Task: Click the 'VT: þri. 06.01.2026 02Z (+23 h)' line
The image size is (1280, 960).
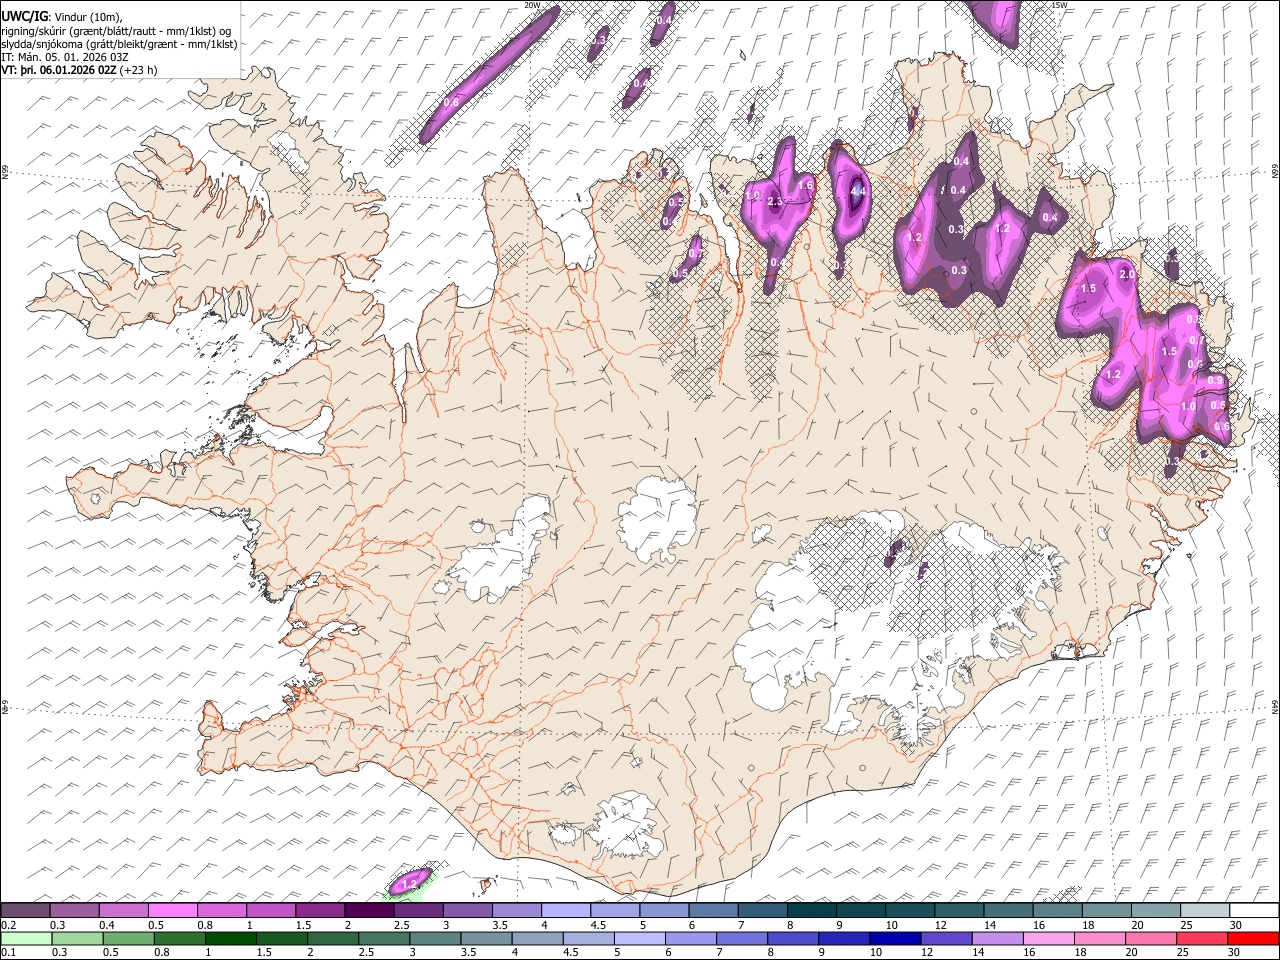Action: coord(78,71)
